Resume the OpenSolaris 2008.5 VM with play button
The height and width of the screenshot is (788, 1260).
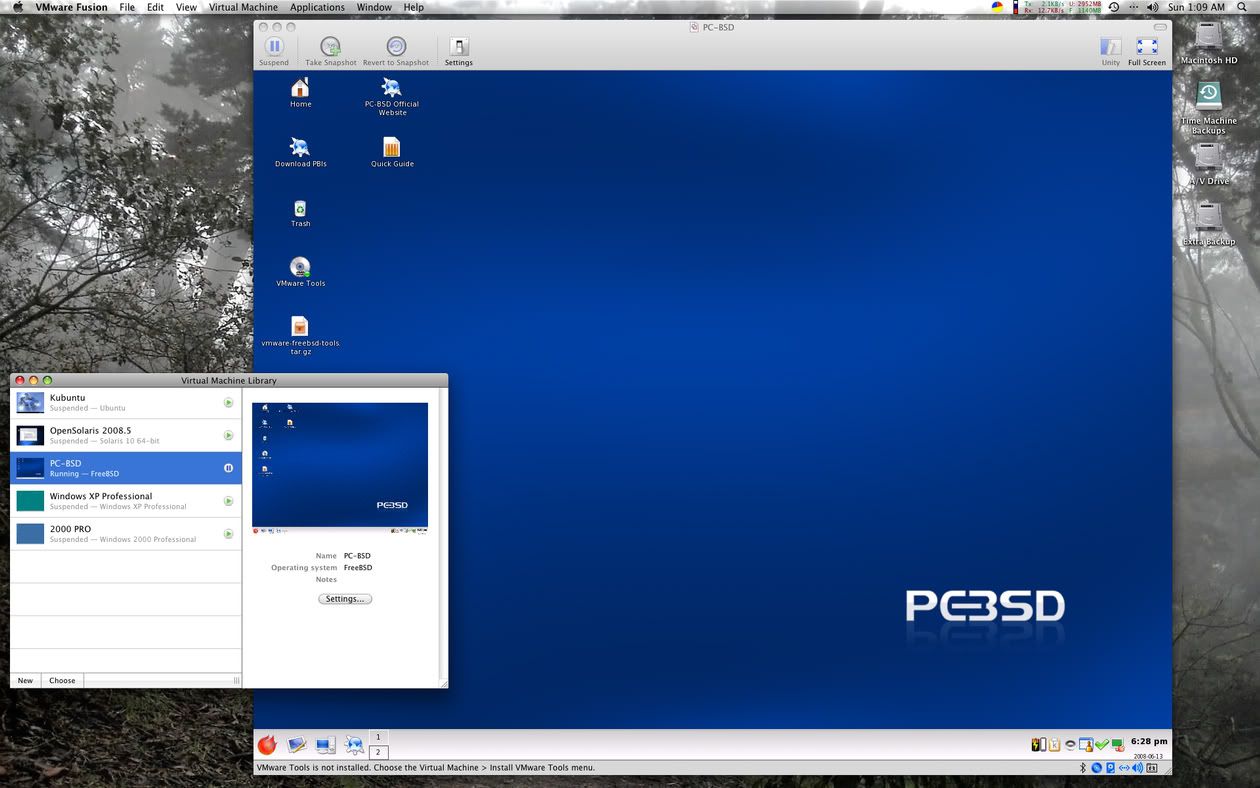pos(228,436)
